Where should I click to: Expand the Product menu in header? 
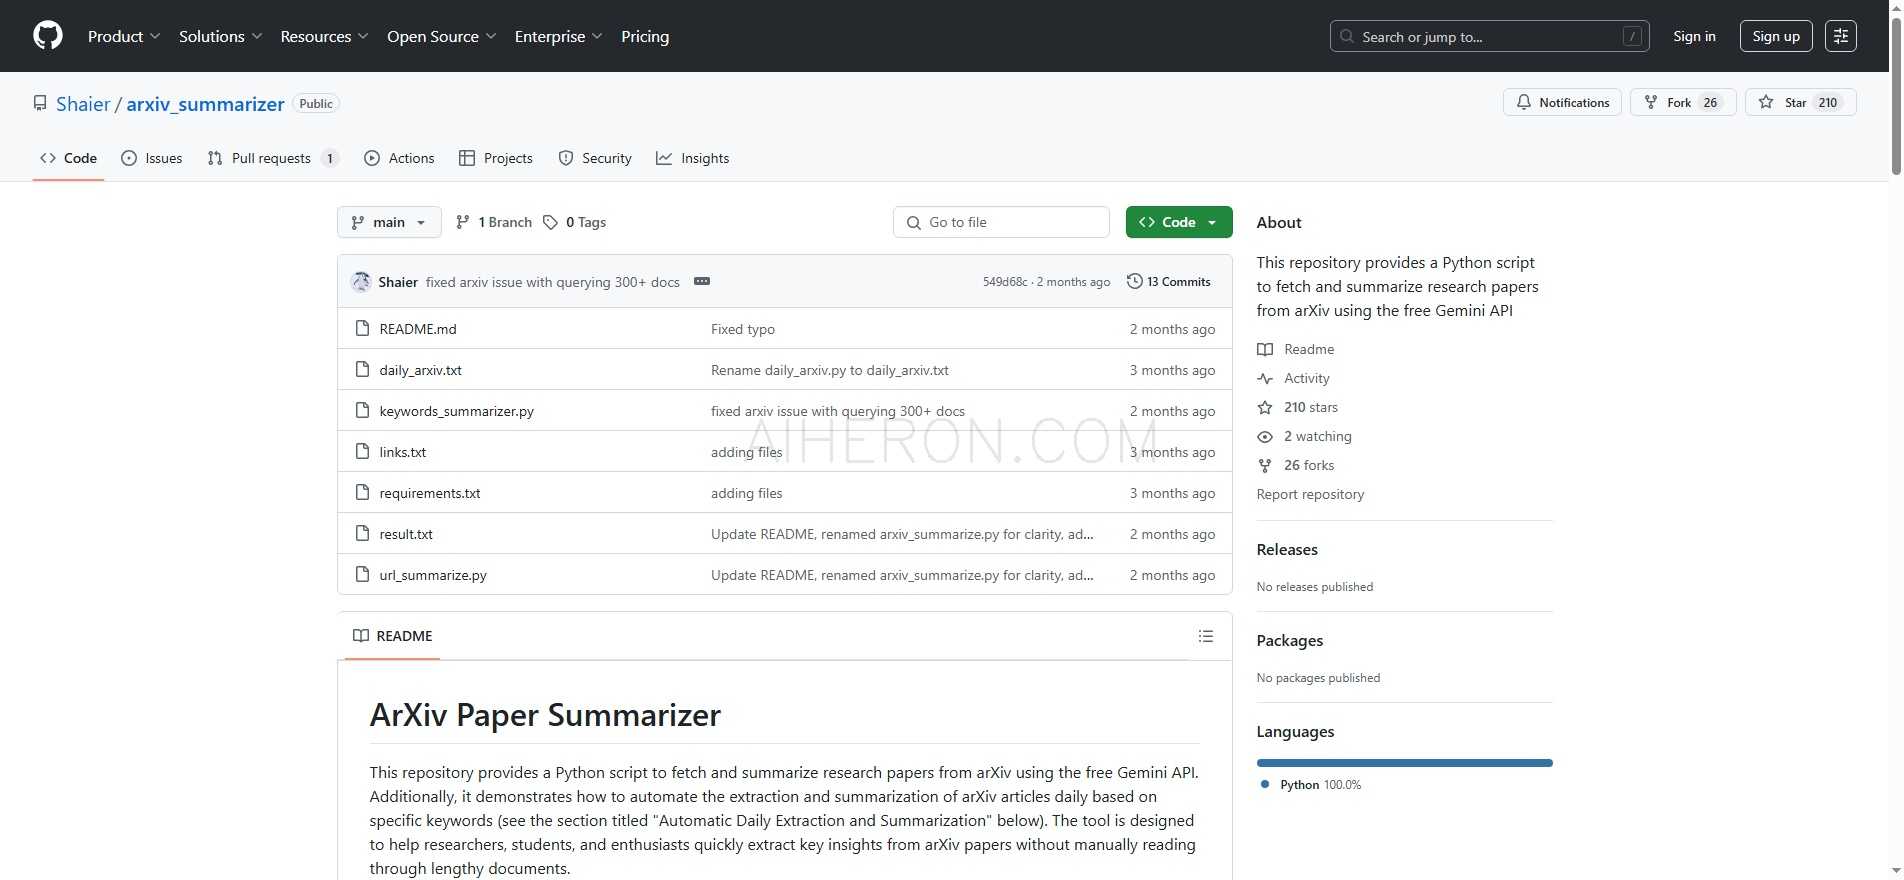click(123, 36)
